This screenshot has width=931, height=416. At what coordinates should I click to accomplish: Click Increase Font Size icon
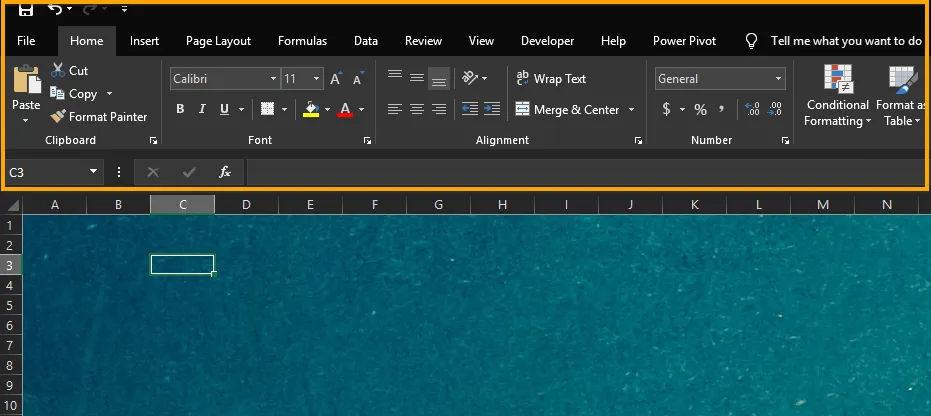coord(336,78)
